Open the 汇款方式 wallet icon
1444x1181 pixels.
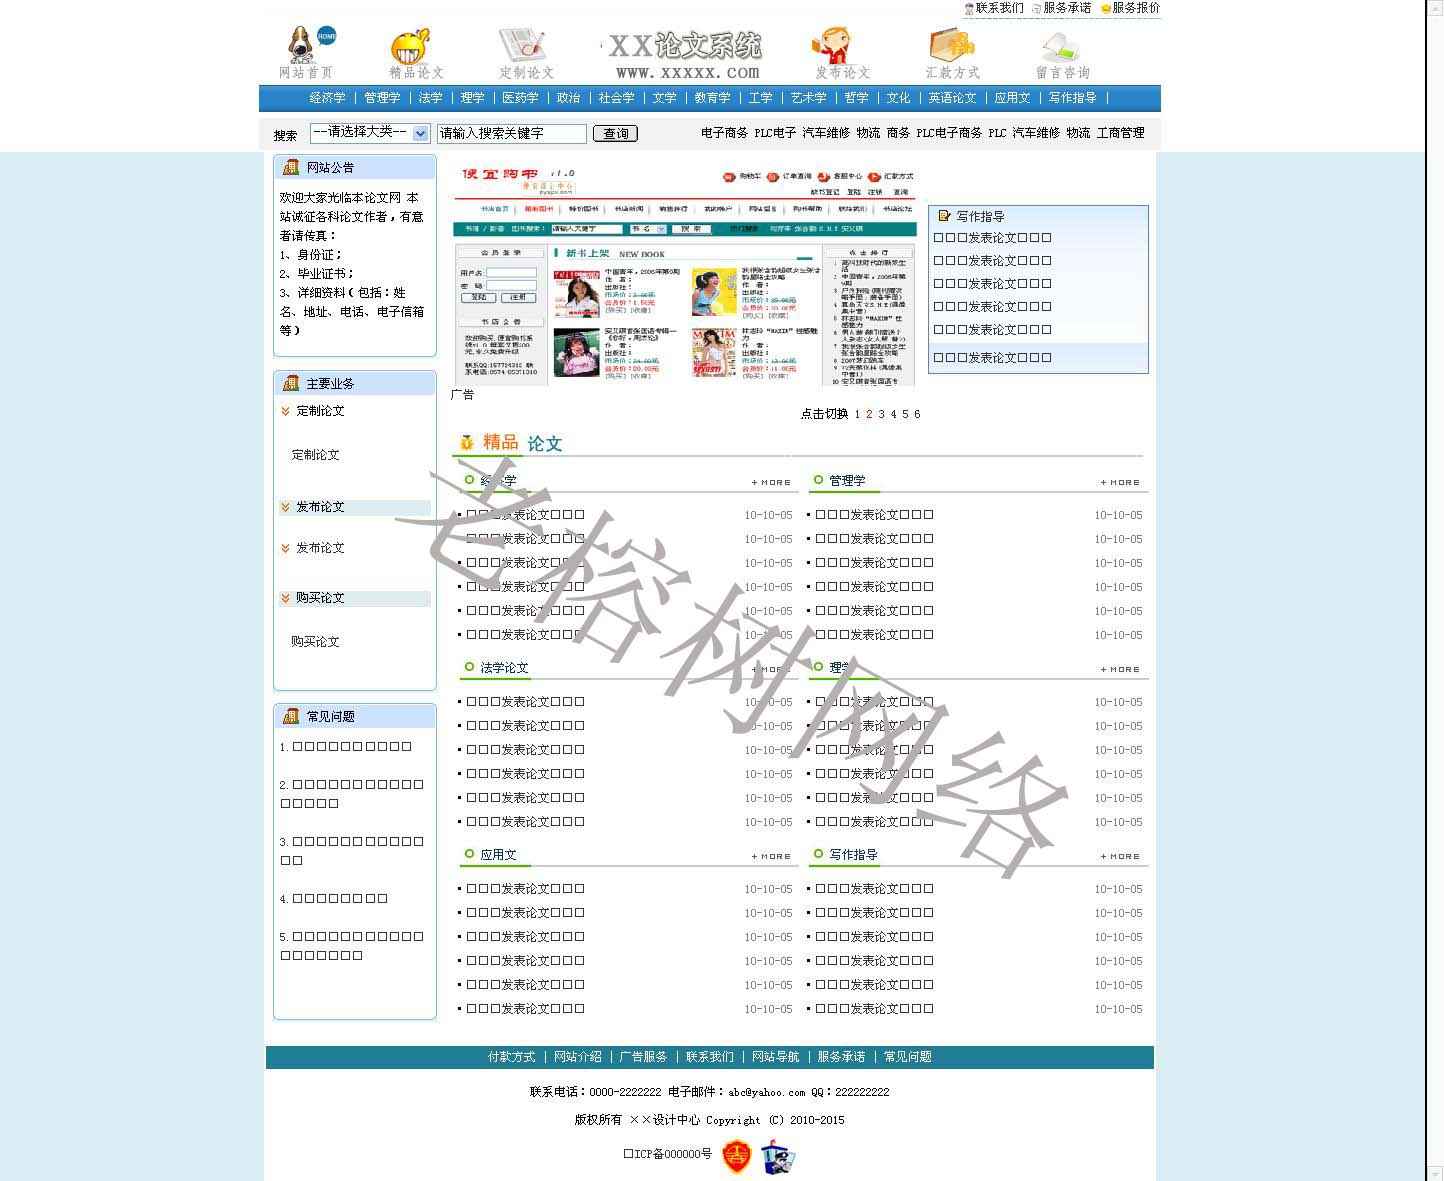951,46
